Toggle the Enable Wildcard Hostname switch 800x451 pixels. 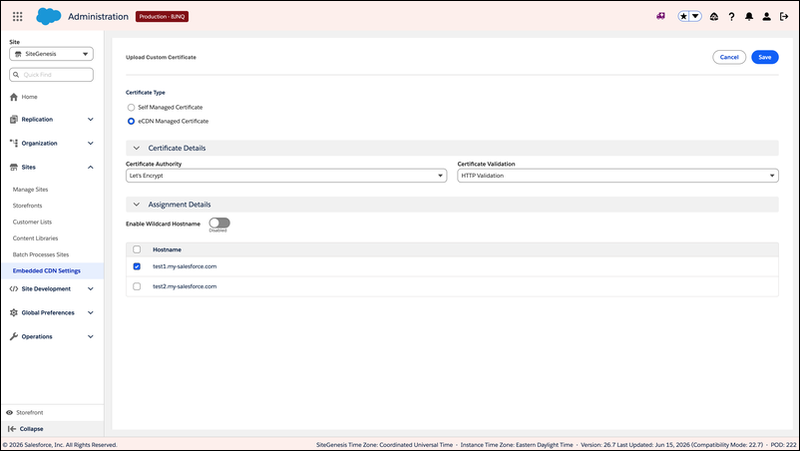coord(219,223)
